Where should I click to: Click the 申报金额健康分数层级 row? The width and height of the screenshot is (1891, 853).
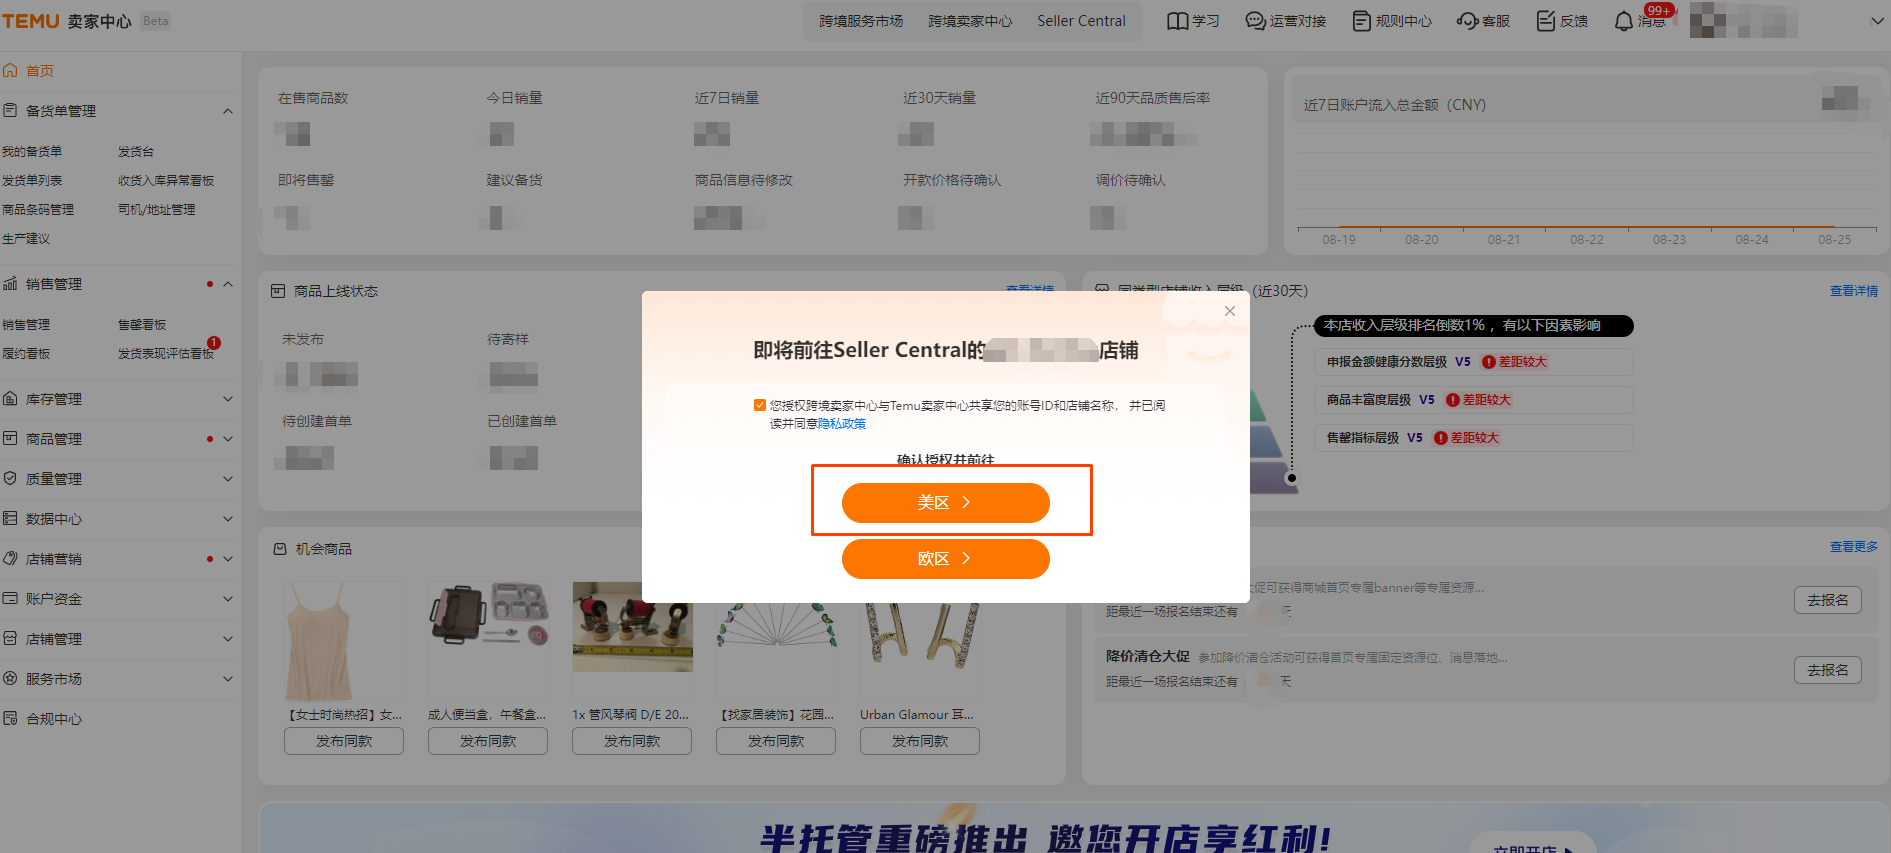[1473, 362]
